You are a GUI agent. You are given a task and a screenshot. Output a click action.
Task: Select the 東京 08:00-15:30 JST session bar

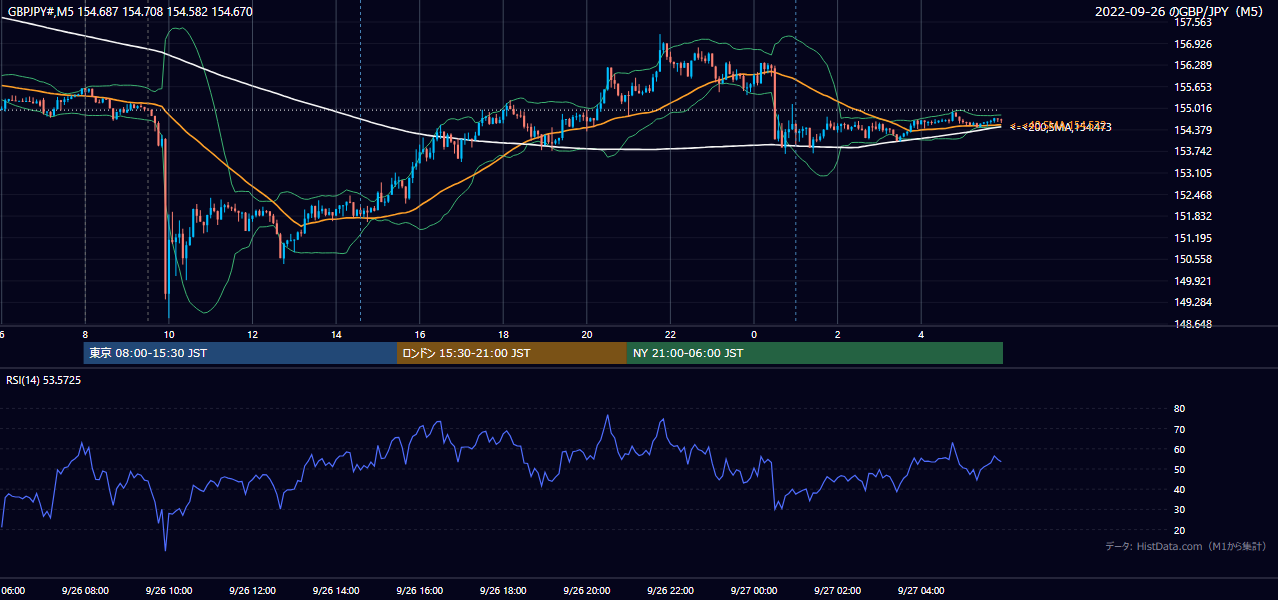pyautogui.click(x=241, y=353)
